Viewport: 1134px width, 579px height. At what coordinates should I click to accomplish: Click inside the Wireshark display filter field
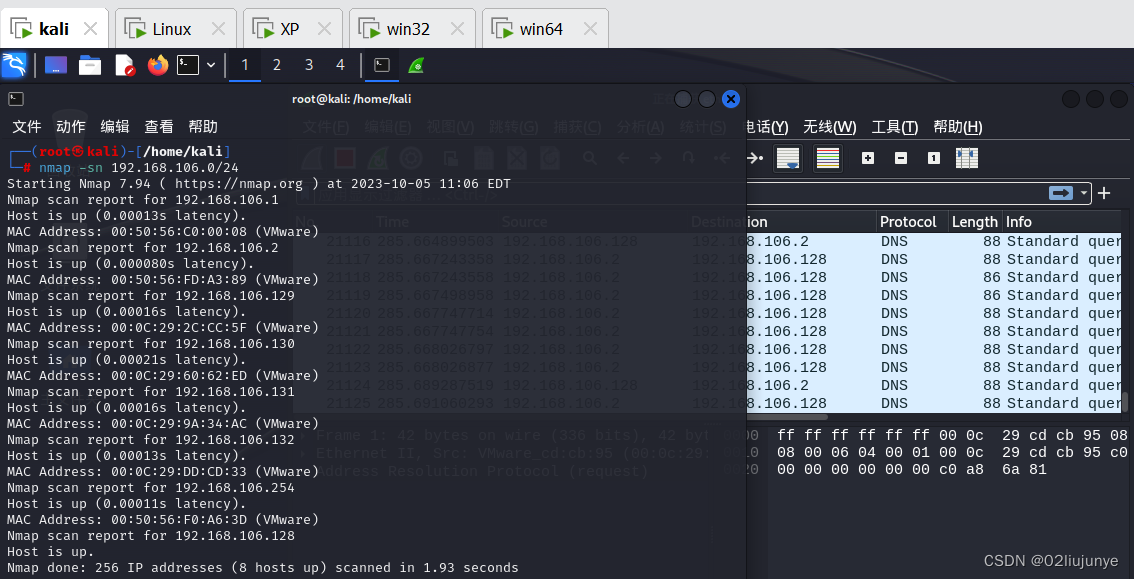tap(895, 193)
